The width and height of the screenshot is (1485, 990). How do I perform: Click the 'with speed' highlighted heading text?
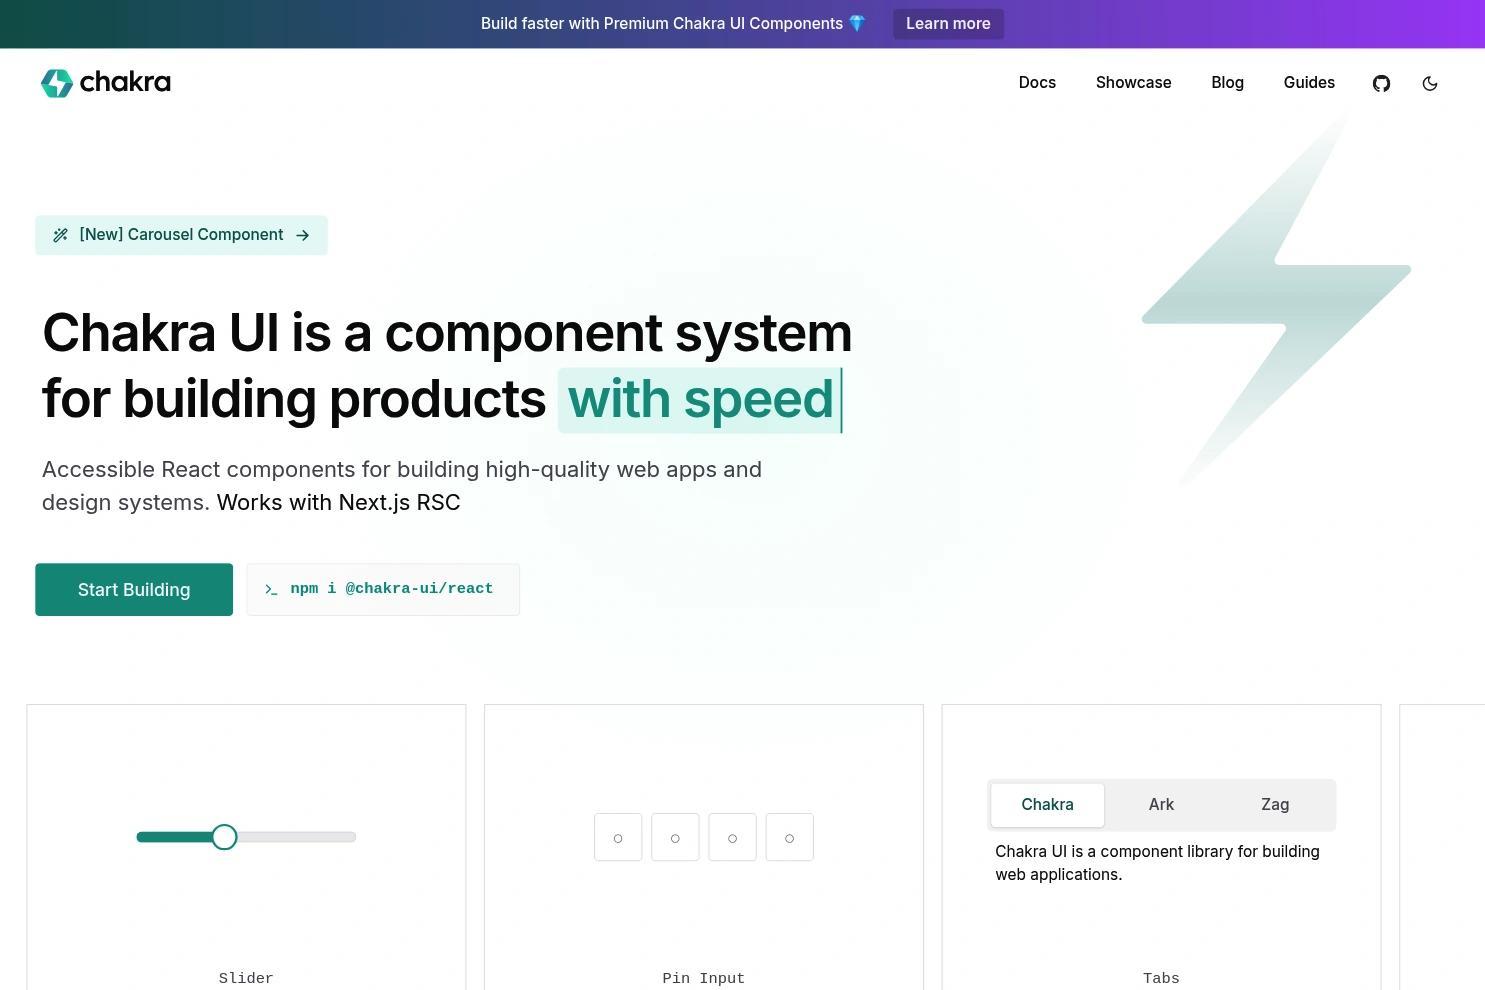(700, 400)
